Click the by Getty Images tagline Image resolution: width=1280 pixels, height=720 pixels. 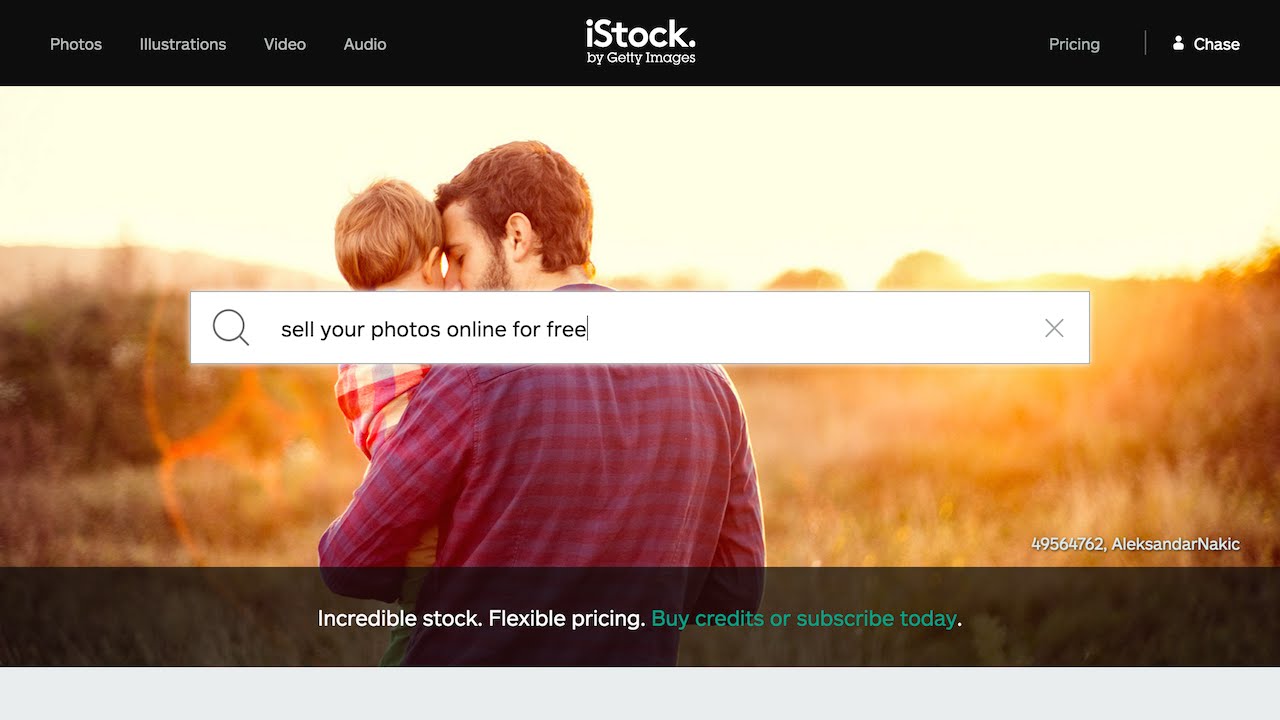click(x=641, y=58)
